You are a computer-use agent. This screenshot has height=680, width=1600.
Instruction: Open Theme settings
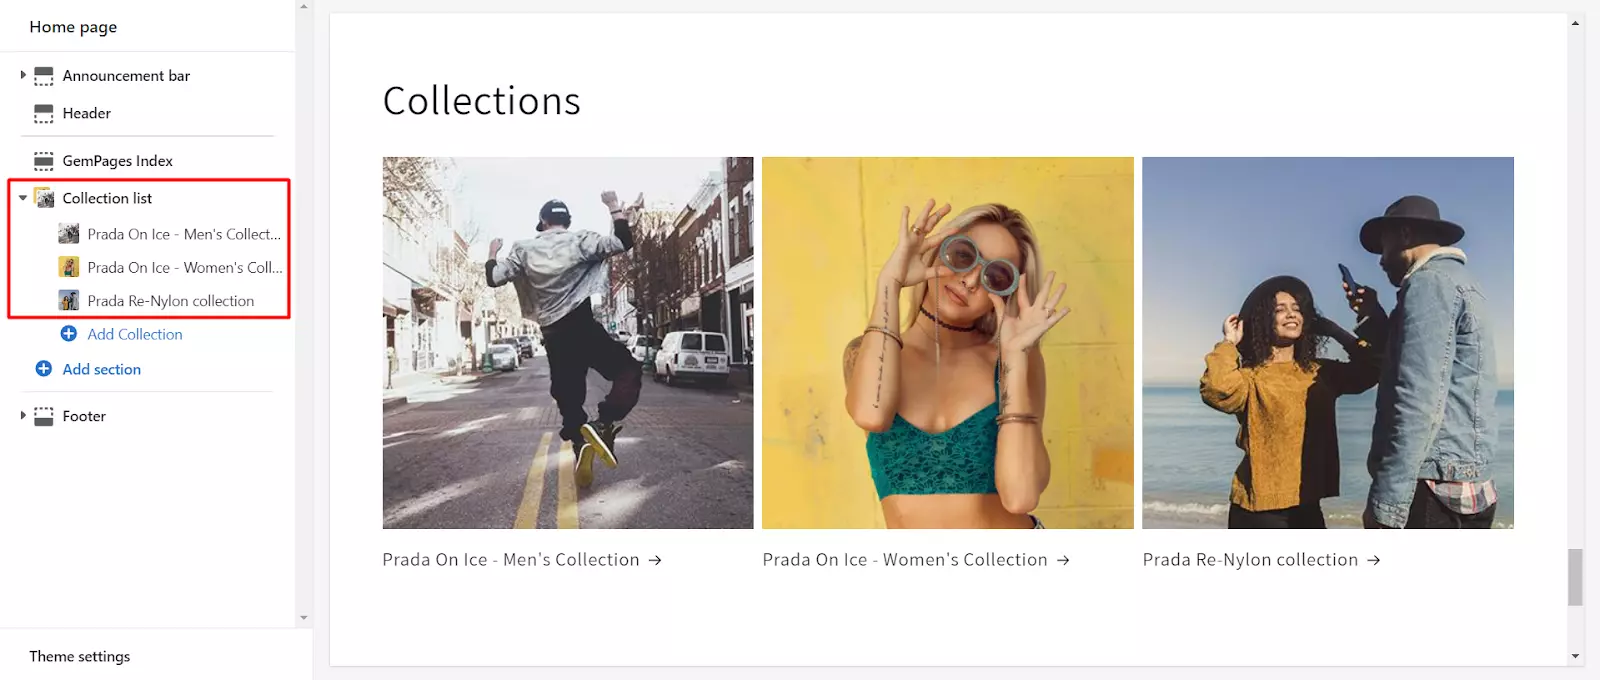point(80,656)
